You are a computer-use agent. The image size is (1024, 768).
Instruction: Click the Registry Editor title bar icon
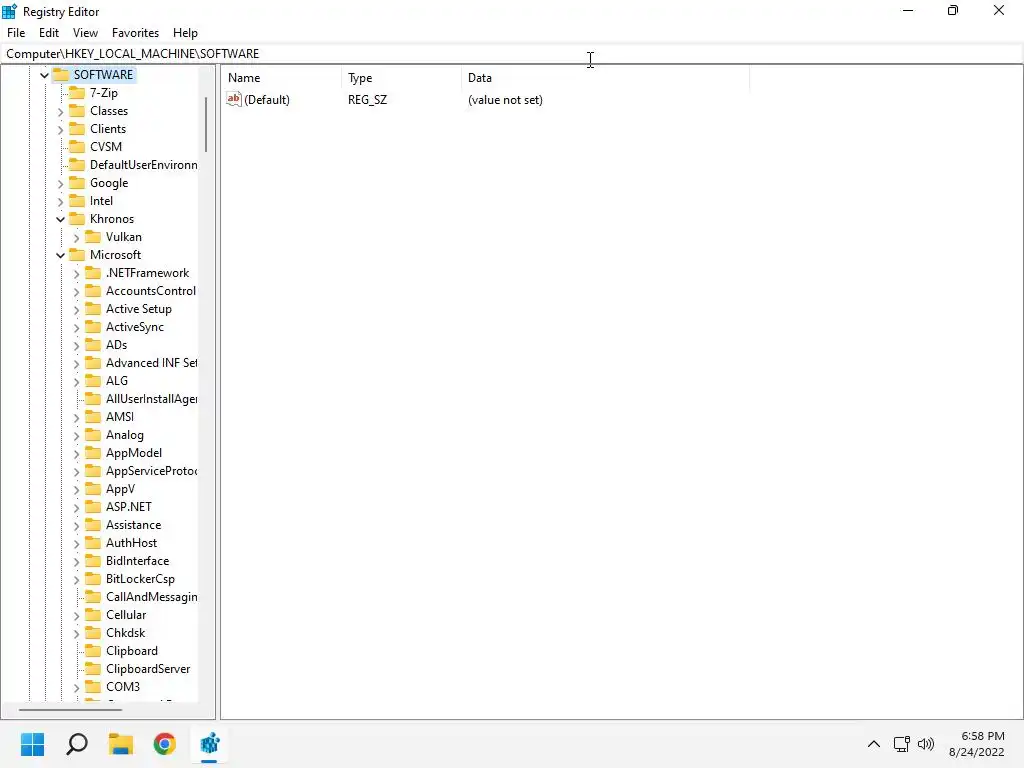[x=9, y=12]
